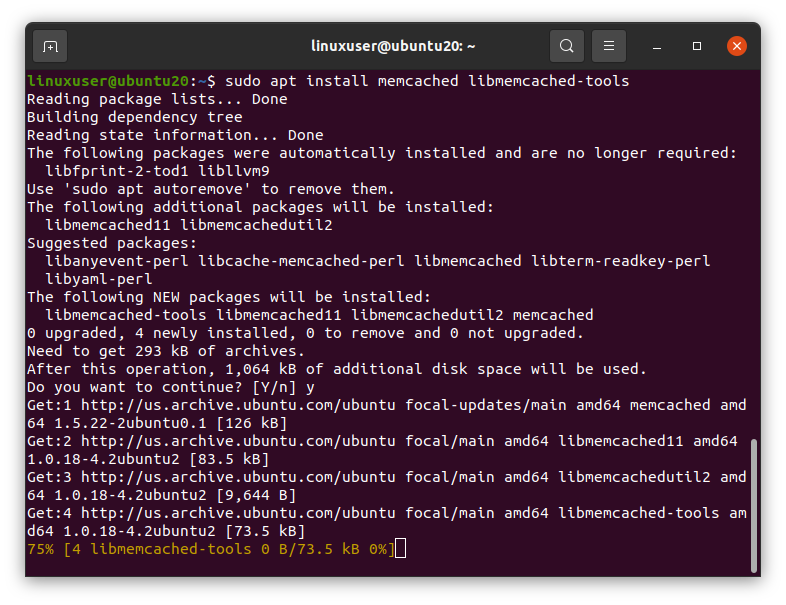The width and height of the screenshot is (786, 605).
Task: Click the green linuxuser@ubuntu20 prompt
Action: (108, 81)
